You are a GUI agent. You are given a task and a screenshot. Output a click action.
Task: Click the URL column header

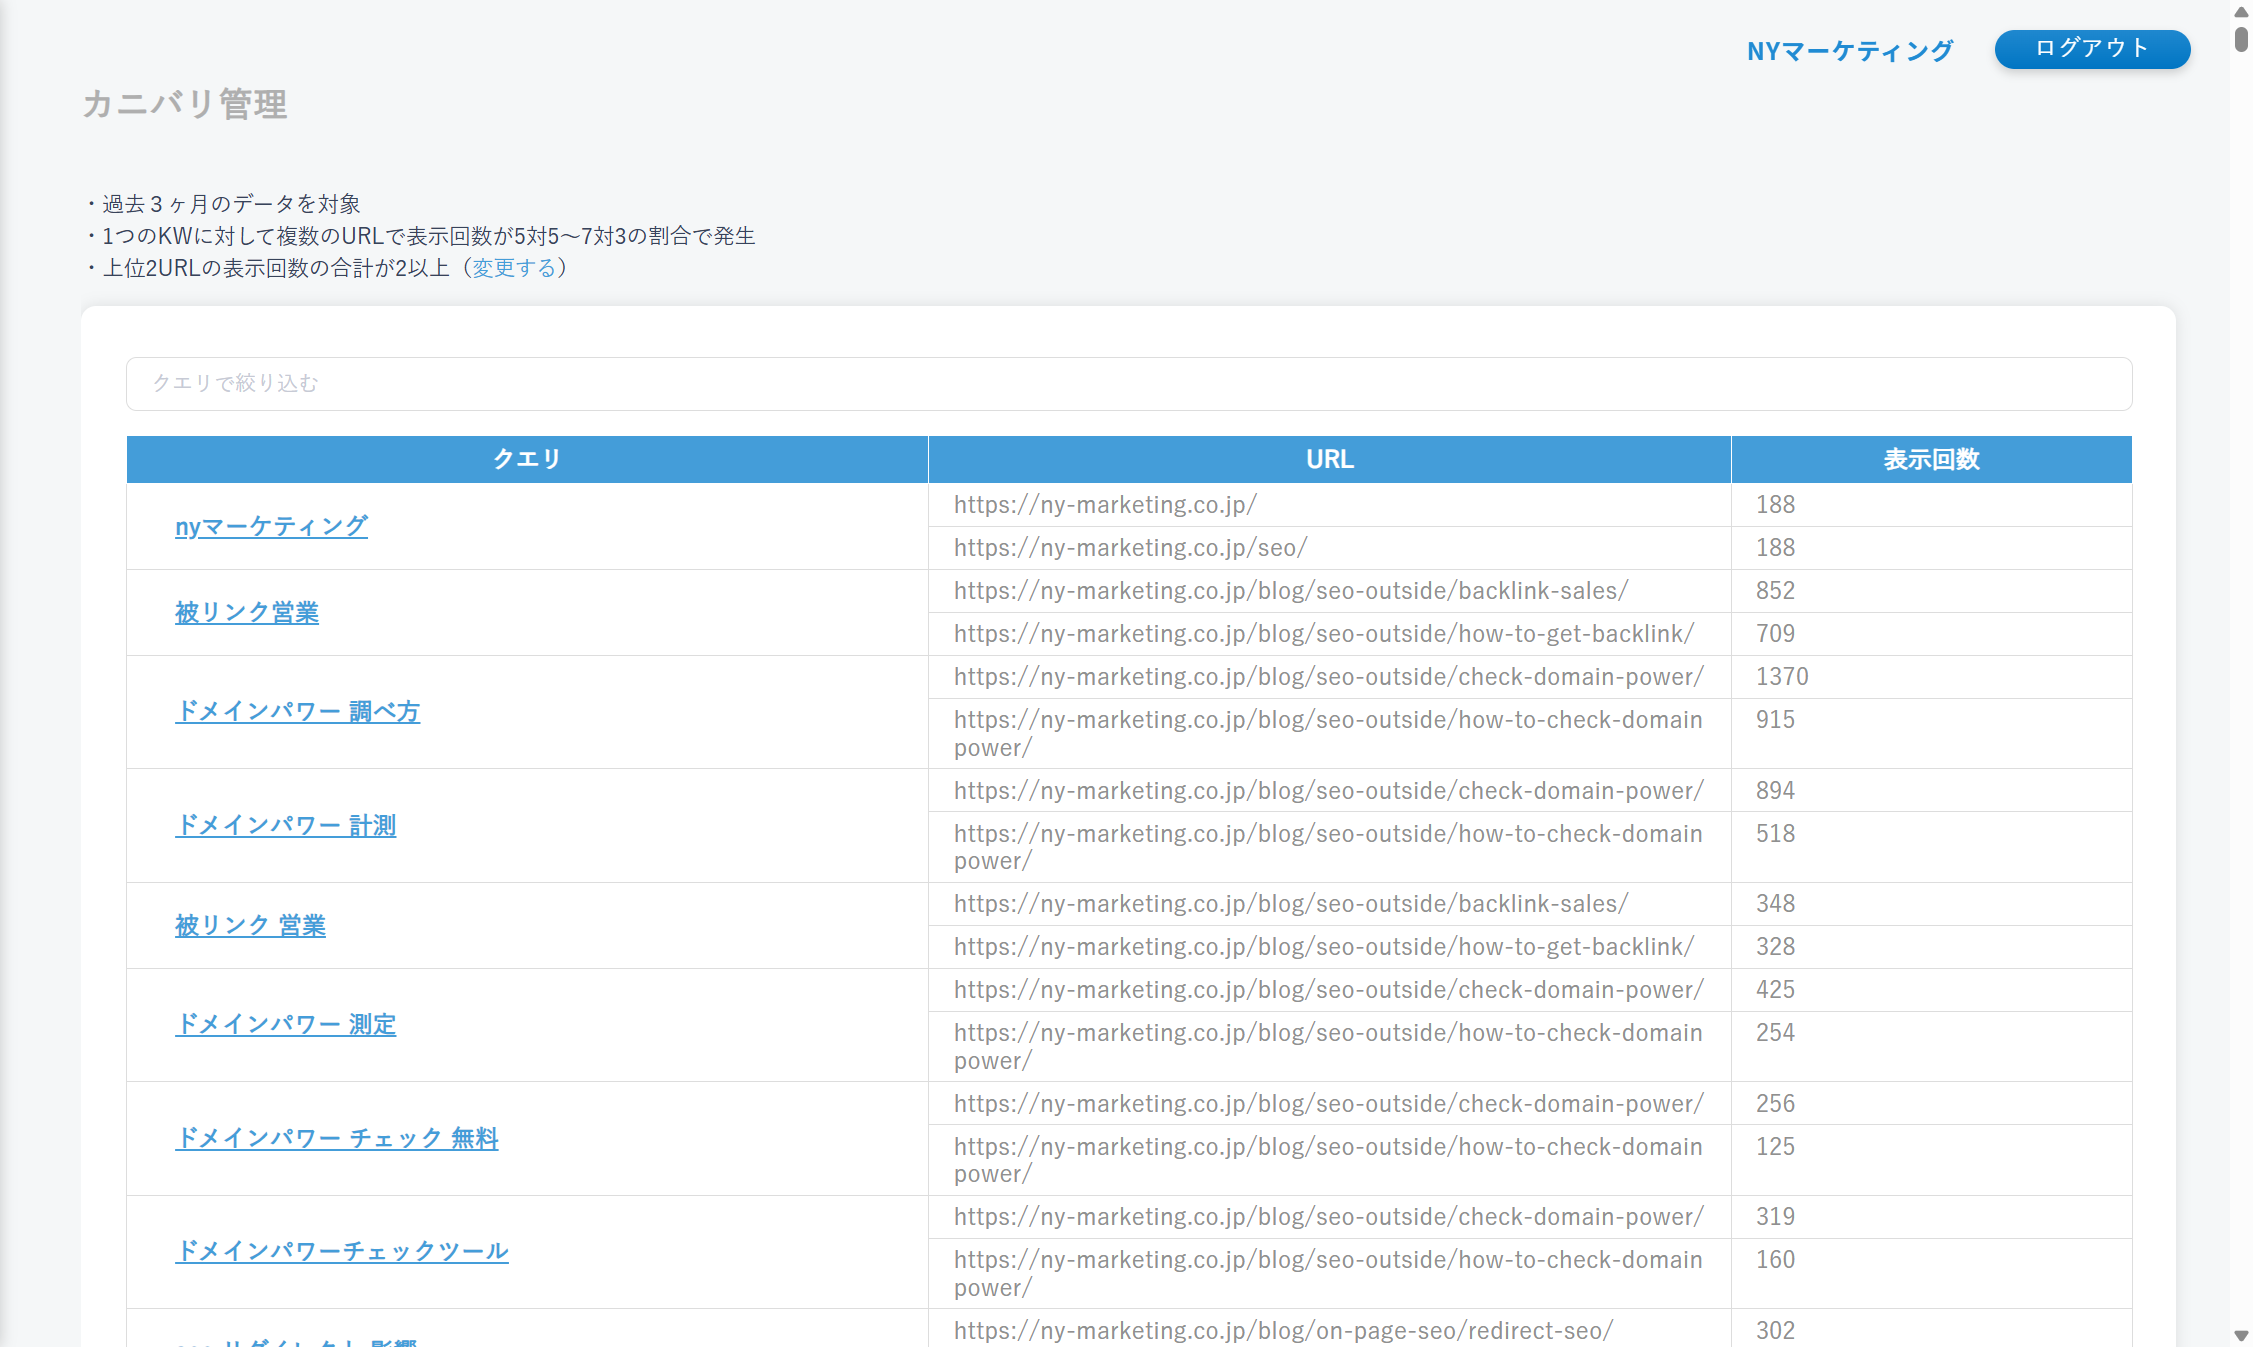click(1330, 459)
